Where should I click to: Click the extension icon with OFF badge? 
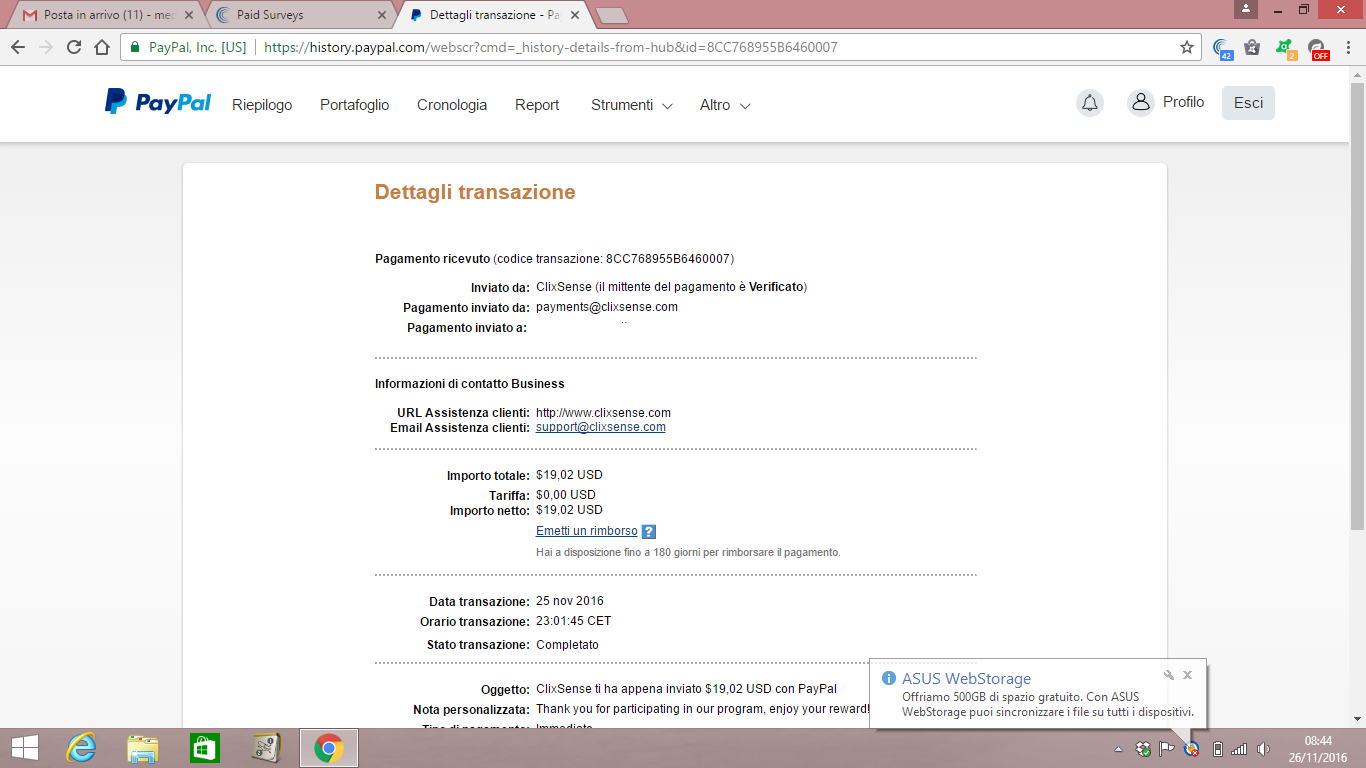(x=1318, y=48)
